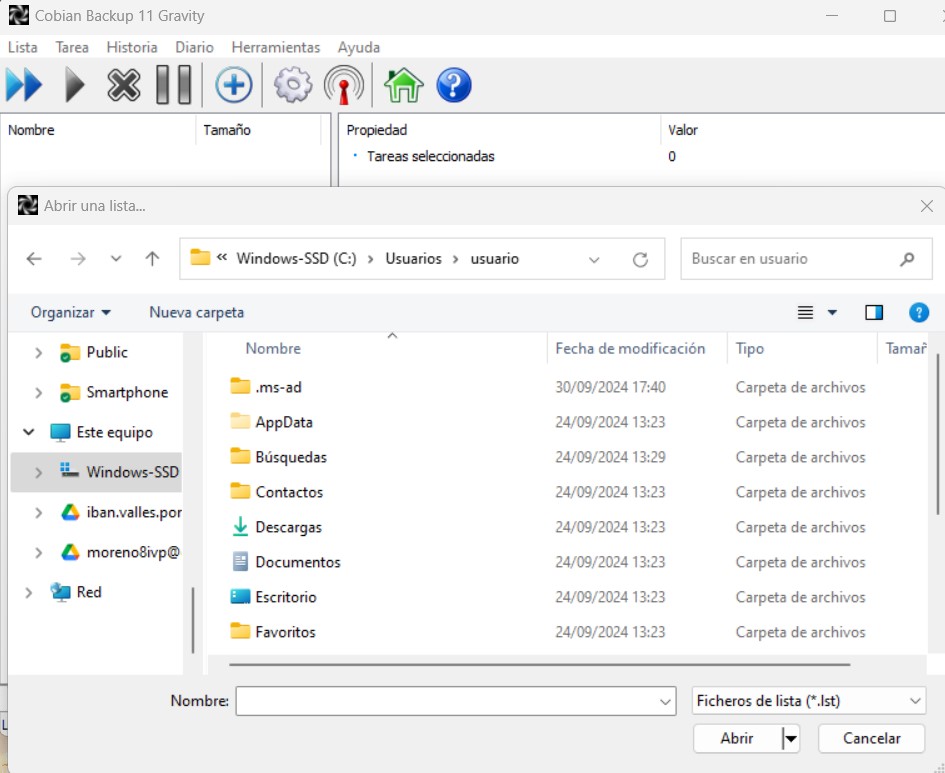The height and width of the screenshot is (773, 945).
Task: Click the Add new task plus icon
Action: (233, 85)
